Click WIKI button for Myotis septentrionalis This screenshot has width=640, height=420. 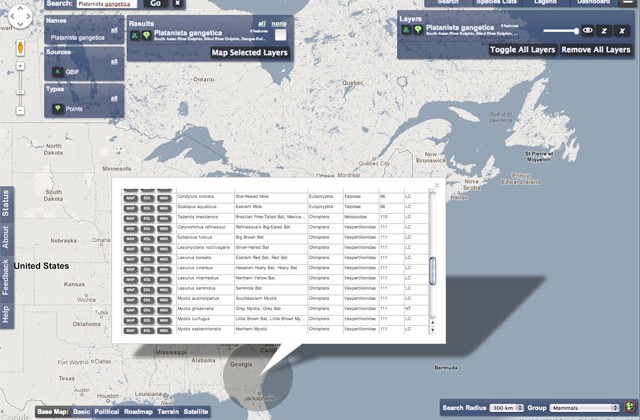(164, 331)
